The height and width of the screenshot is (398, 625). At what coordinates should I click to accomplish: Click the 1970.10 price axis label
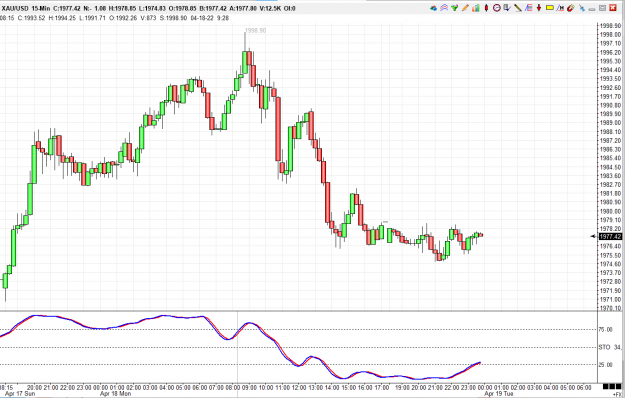click(610, 308)
